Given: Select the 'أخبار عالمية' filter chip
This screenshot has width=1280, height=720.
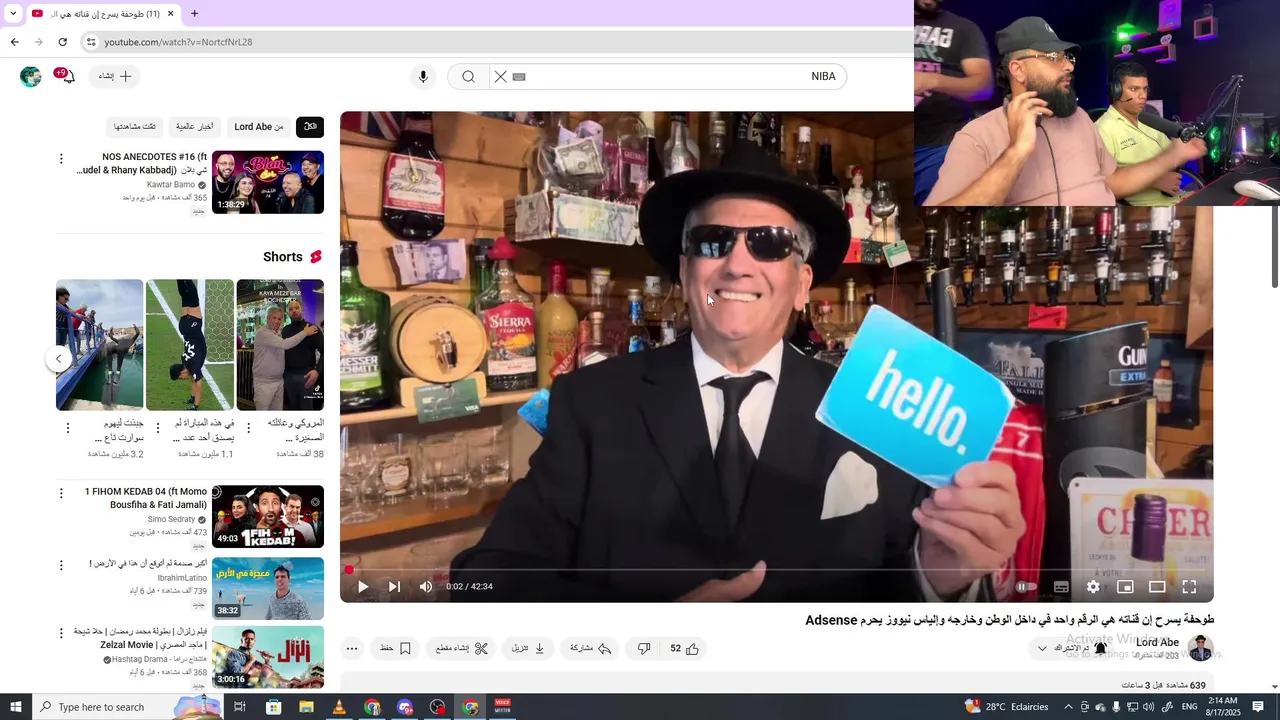Looking at the screenshot, I should [194, 127].
